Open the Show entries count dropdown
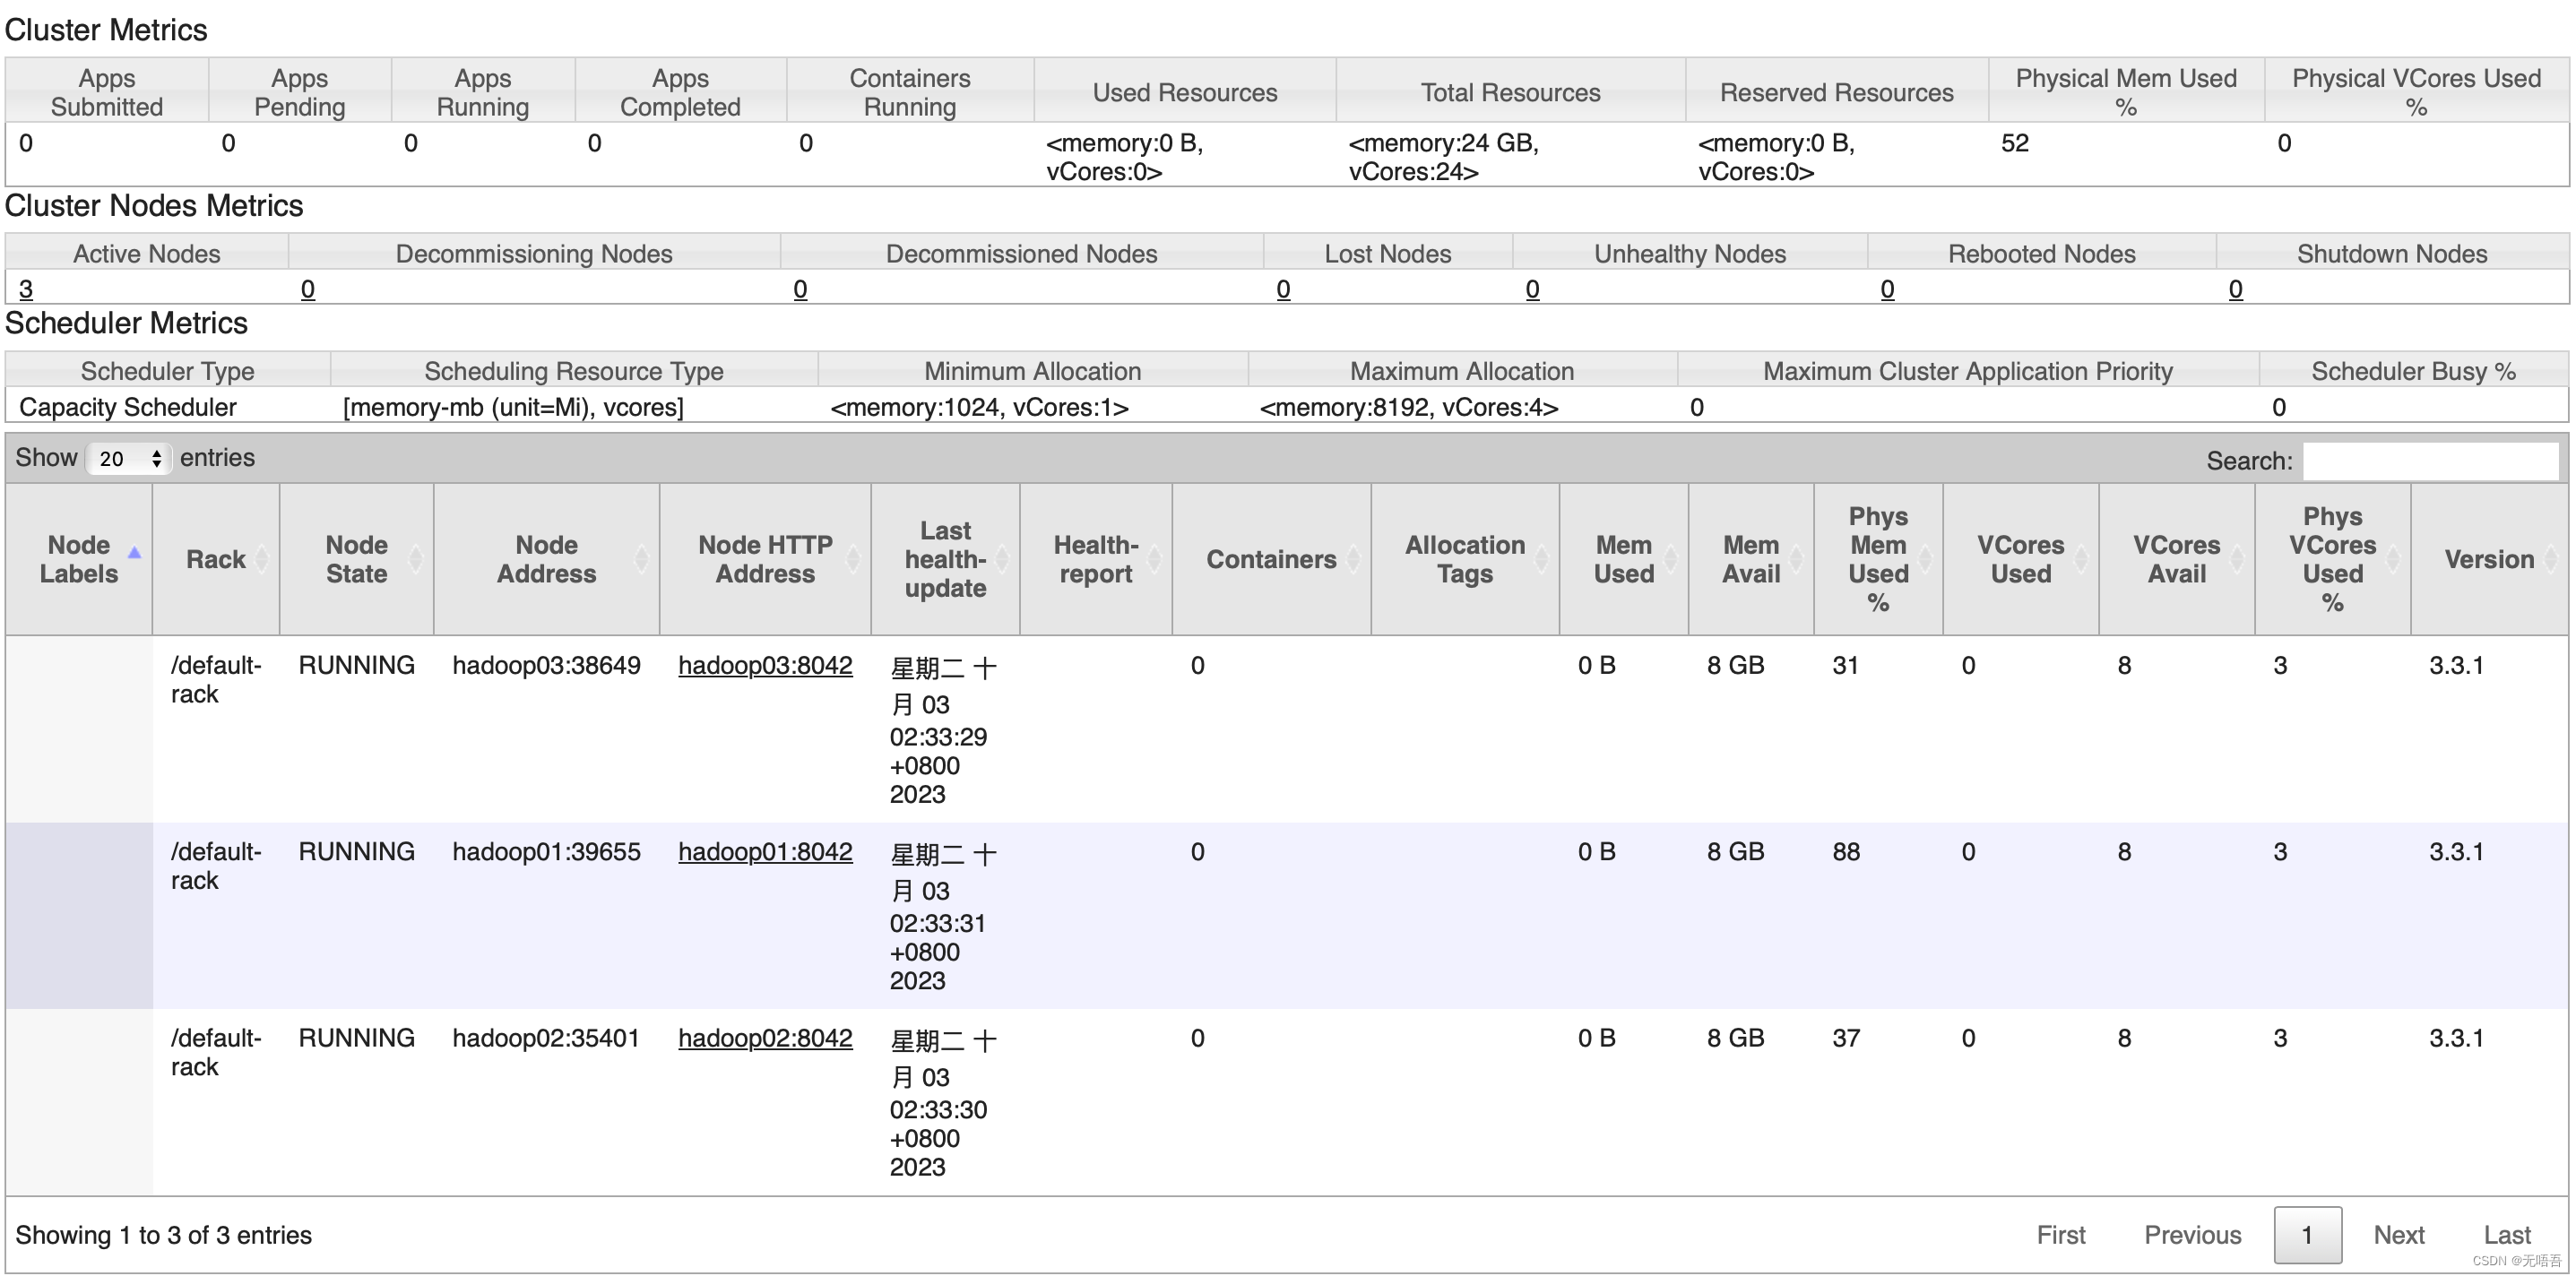2576x1276 pixels. (x=129, y=458)
